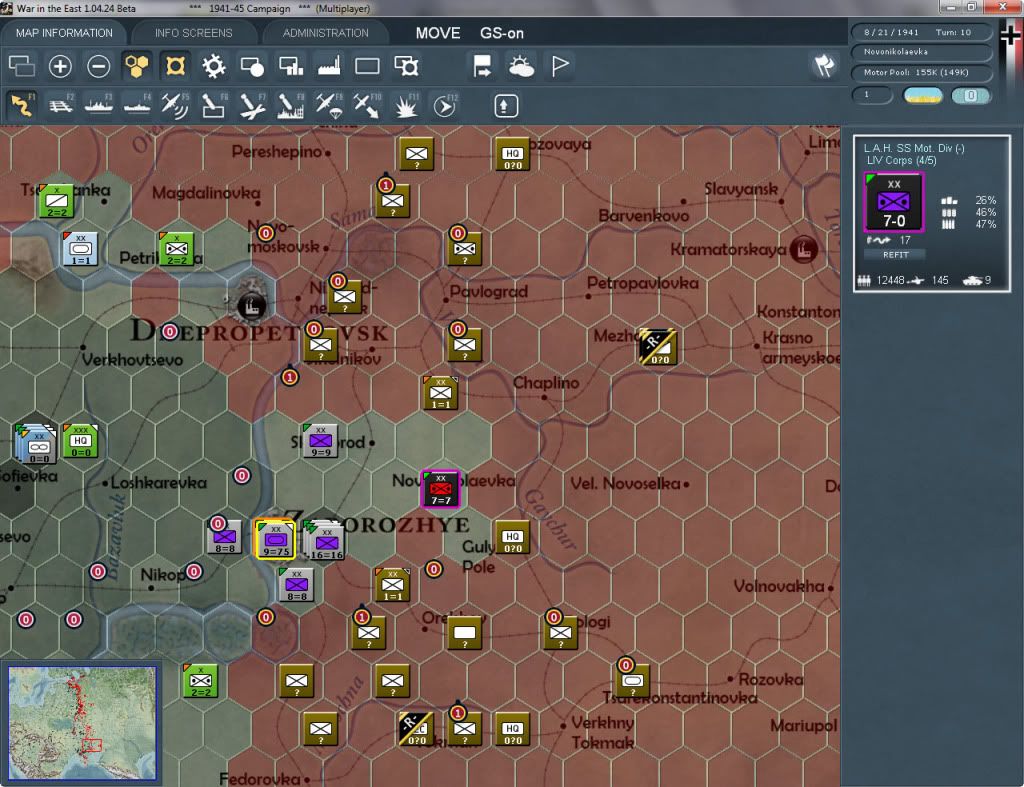This screenshot has width=1024, height=787.
Task: Select the F4 amphibious transport mode icon
Action: pos(136,105)
